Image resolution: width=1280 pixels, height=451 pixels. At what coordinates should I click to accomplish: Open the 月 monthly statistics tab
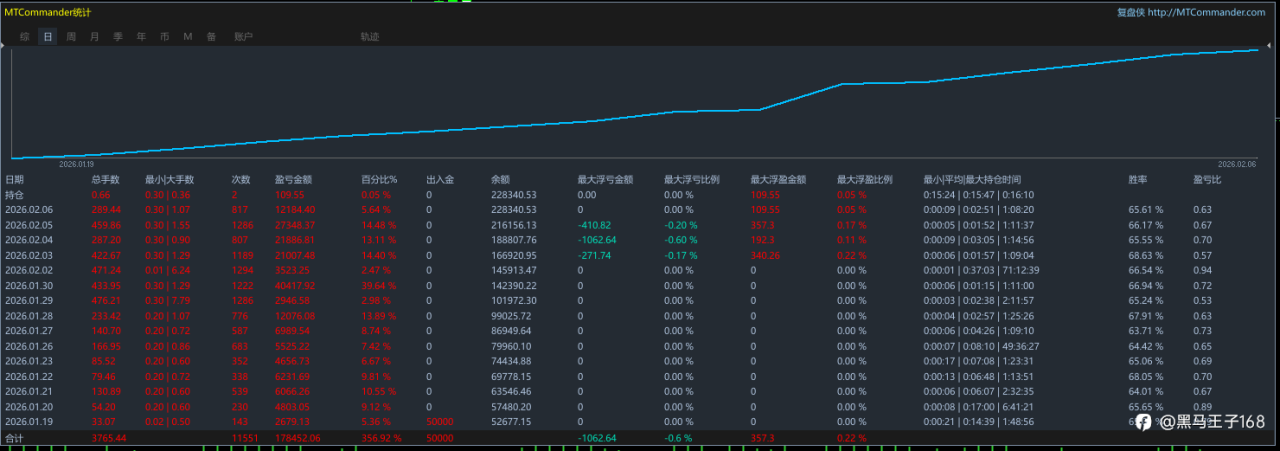95,37
